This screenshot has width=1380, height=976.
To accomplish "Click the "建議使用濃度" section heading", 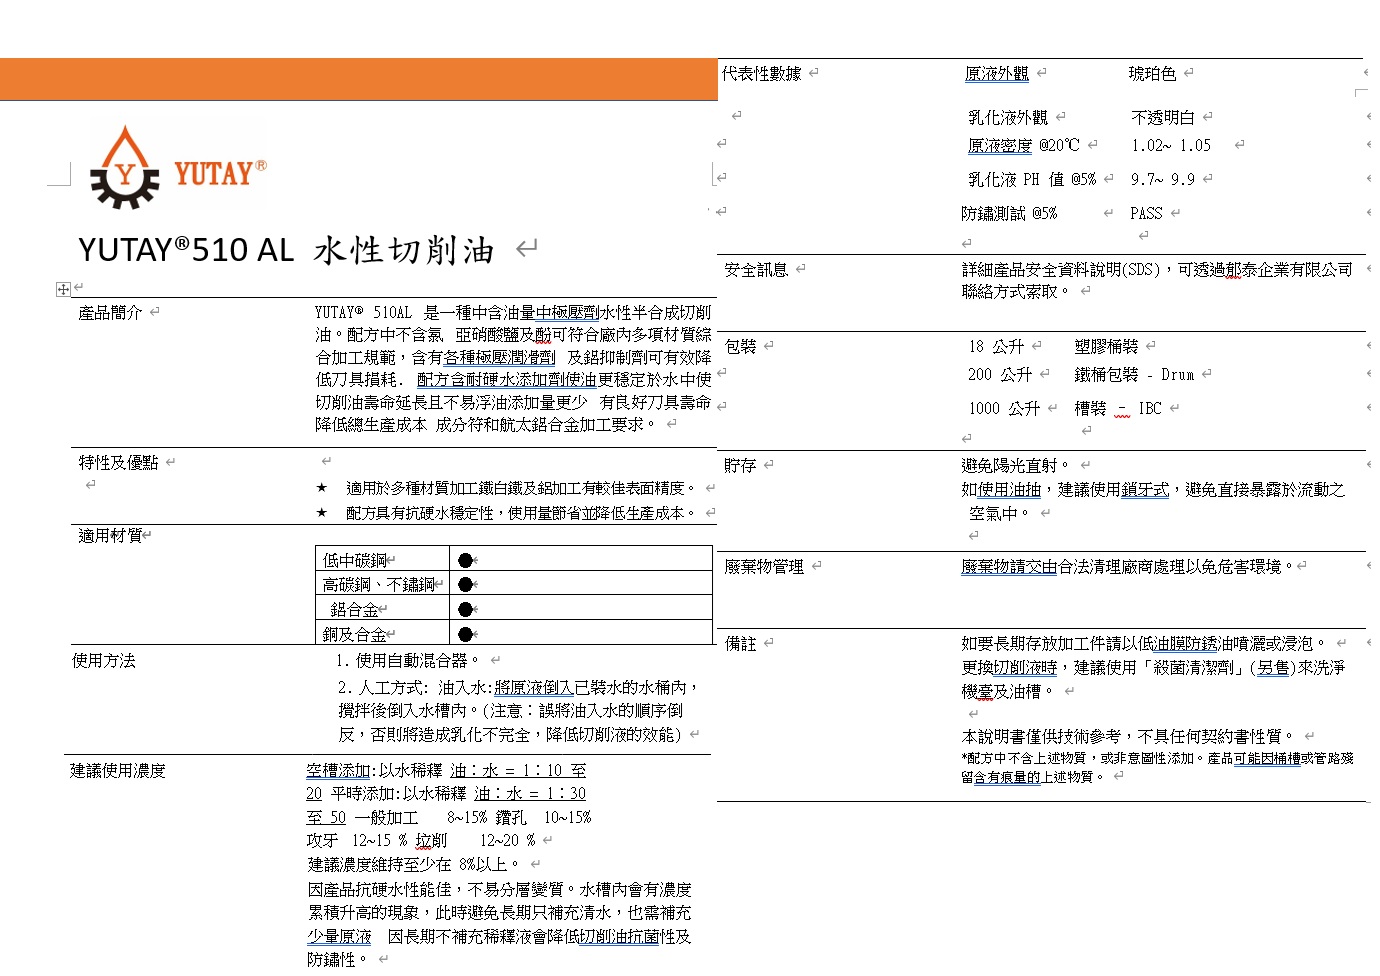I will (117, 770).
